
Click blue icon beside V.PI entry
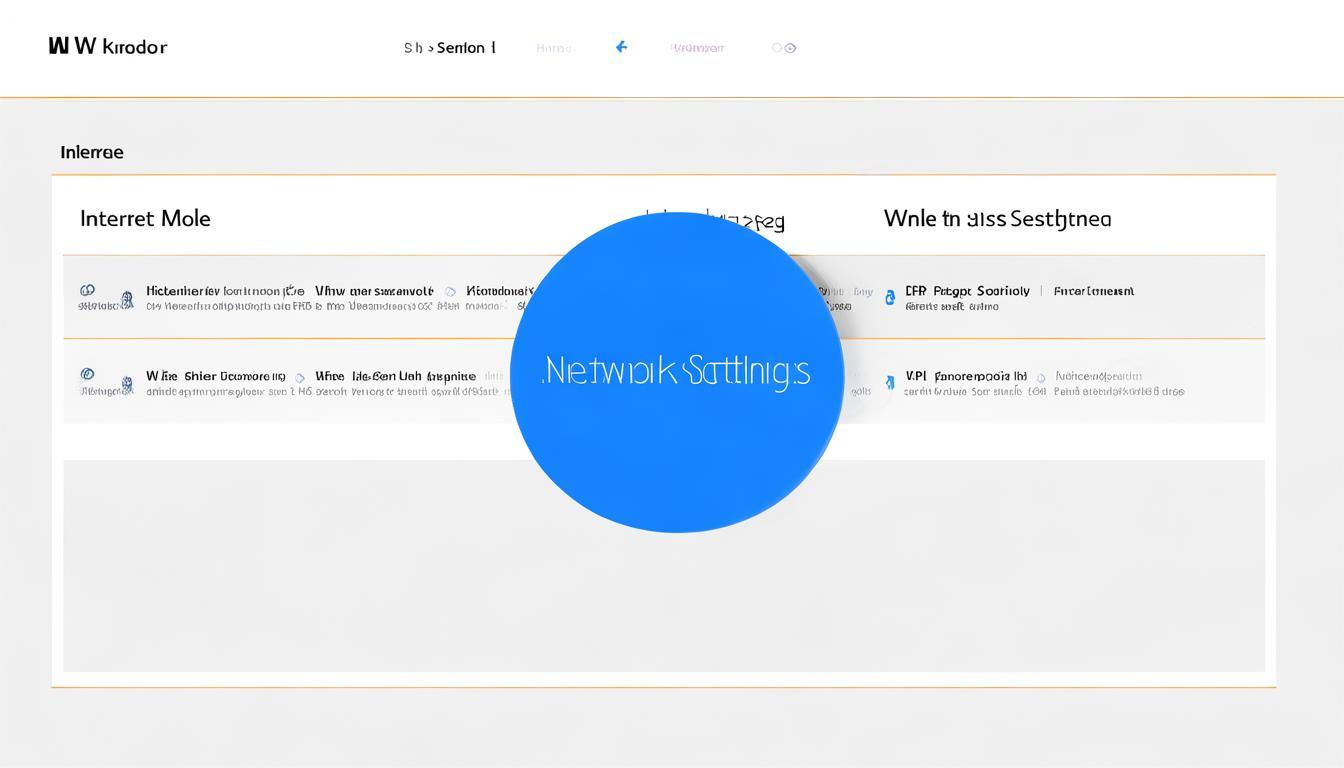pyautogui.click(x=890, y=382)
